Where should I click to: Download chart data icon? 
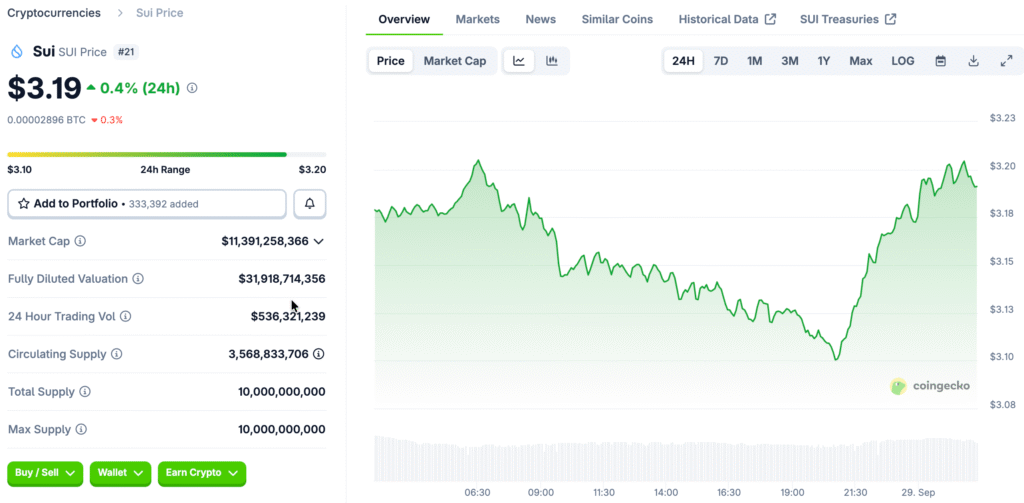[973, 61]
